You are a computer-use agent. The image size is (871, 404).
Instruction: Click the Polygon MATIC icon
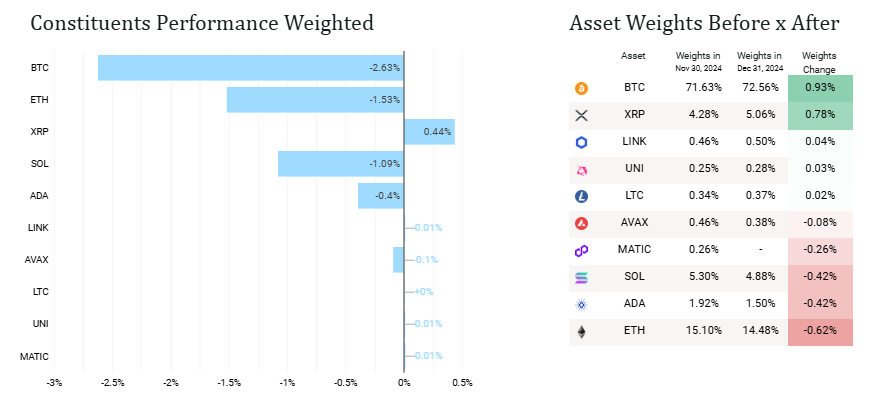pos(582,250)
